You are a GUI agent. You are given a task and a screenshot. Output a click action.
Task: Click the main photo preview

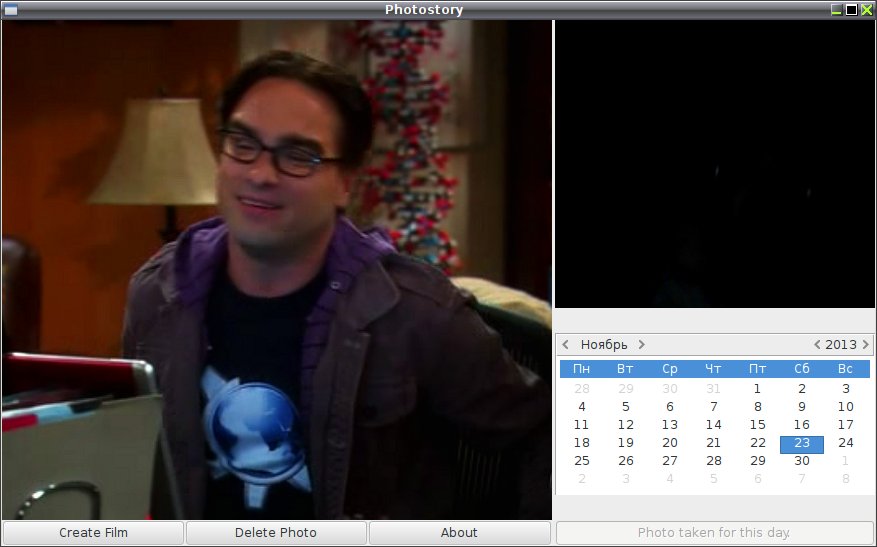point(277,270)
